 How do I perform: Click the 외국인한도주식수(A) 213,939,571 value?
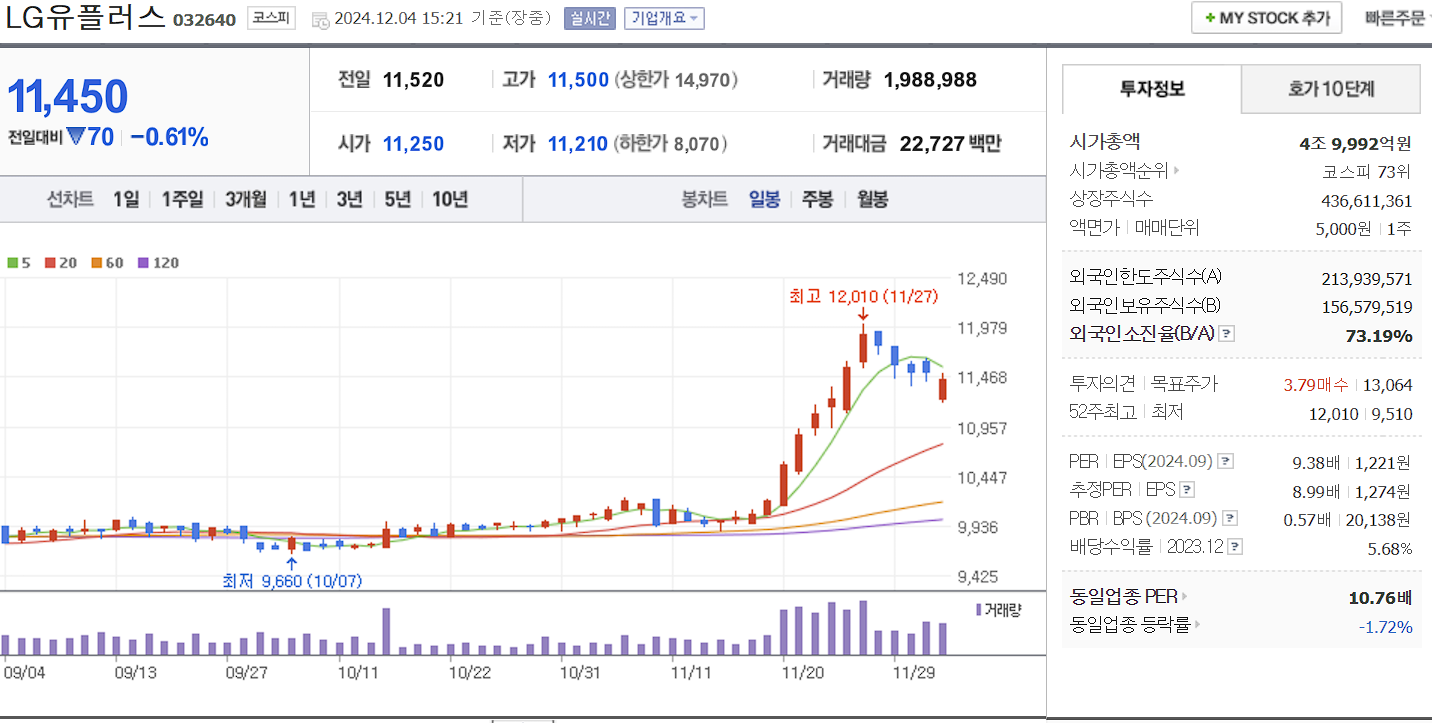[x=1367, y=278]
